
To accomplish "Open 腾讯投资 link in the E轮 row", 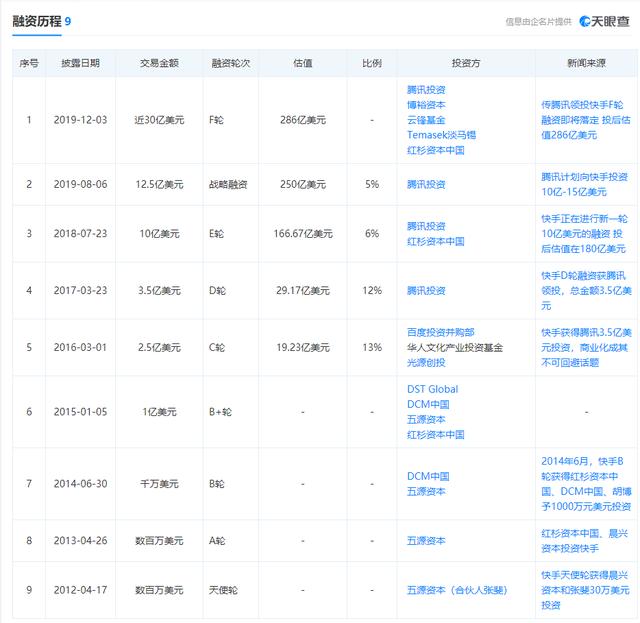I will (426, 226).
